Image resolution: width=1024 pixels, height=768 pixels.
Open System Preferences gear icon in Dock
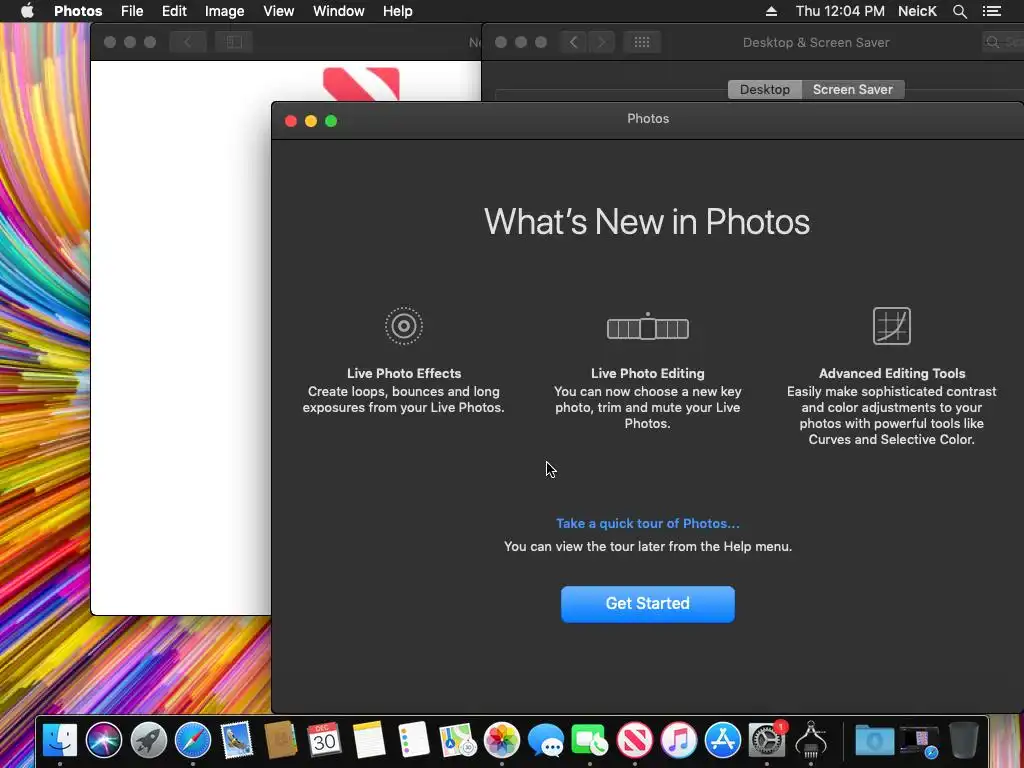tap(767, 740)
